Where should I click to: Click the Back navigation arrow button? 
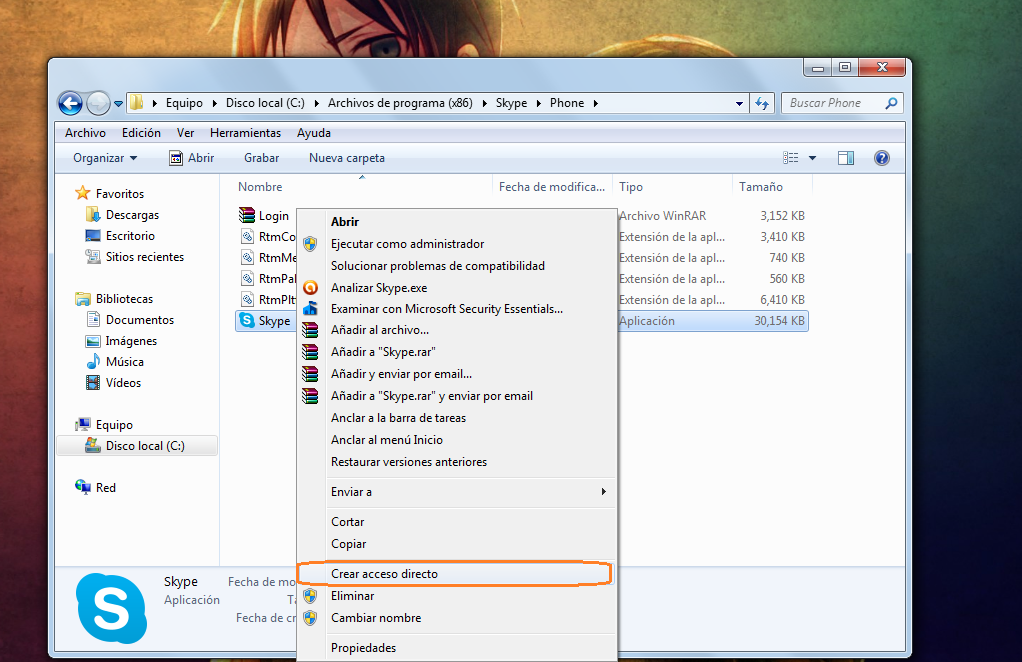pos(70,103)
